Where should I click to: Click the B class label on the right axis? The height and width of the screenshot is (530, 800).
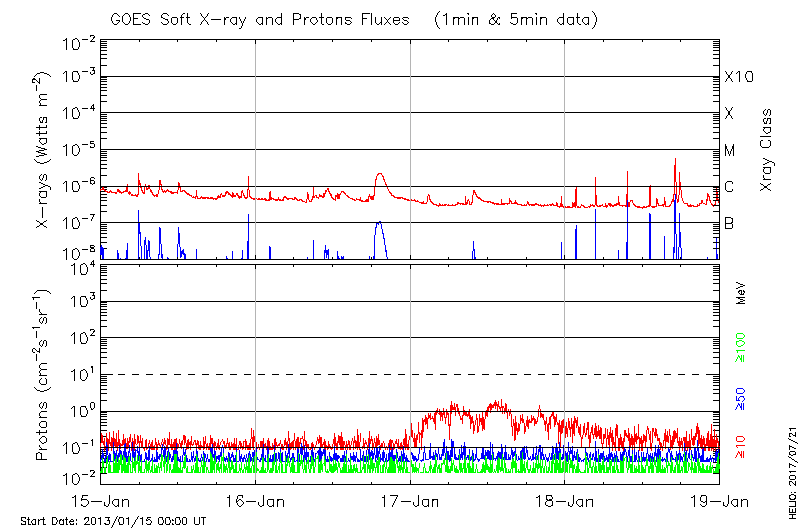pyautogui.click(x=729, y=223)
